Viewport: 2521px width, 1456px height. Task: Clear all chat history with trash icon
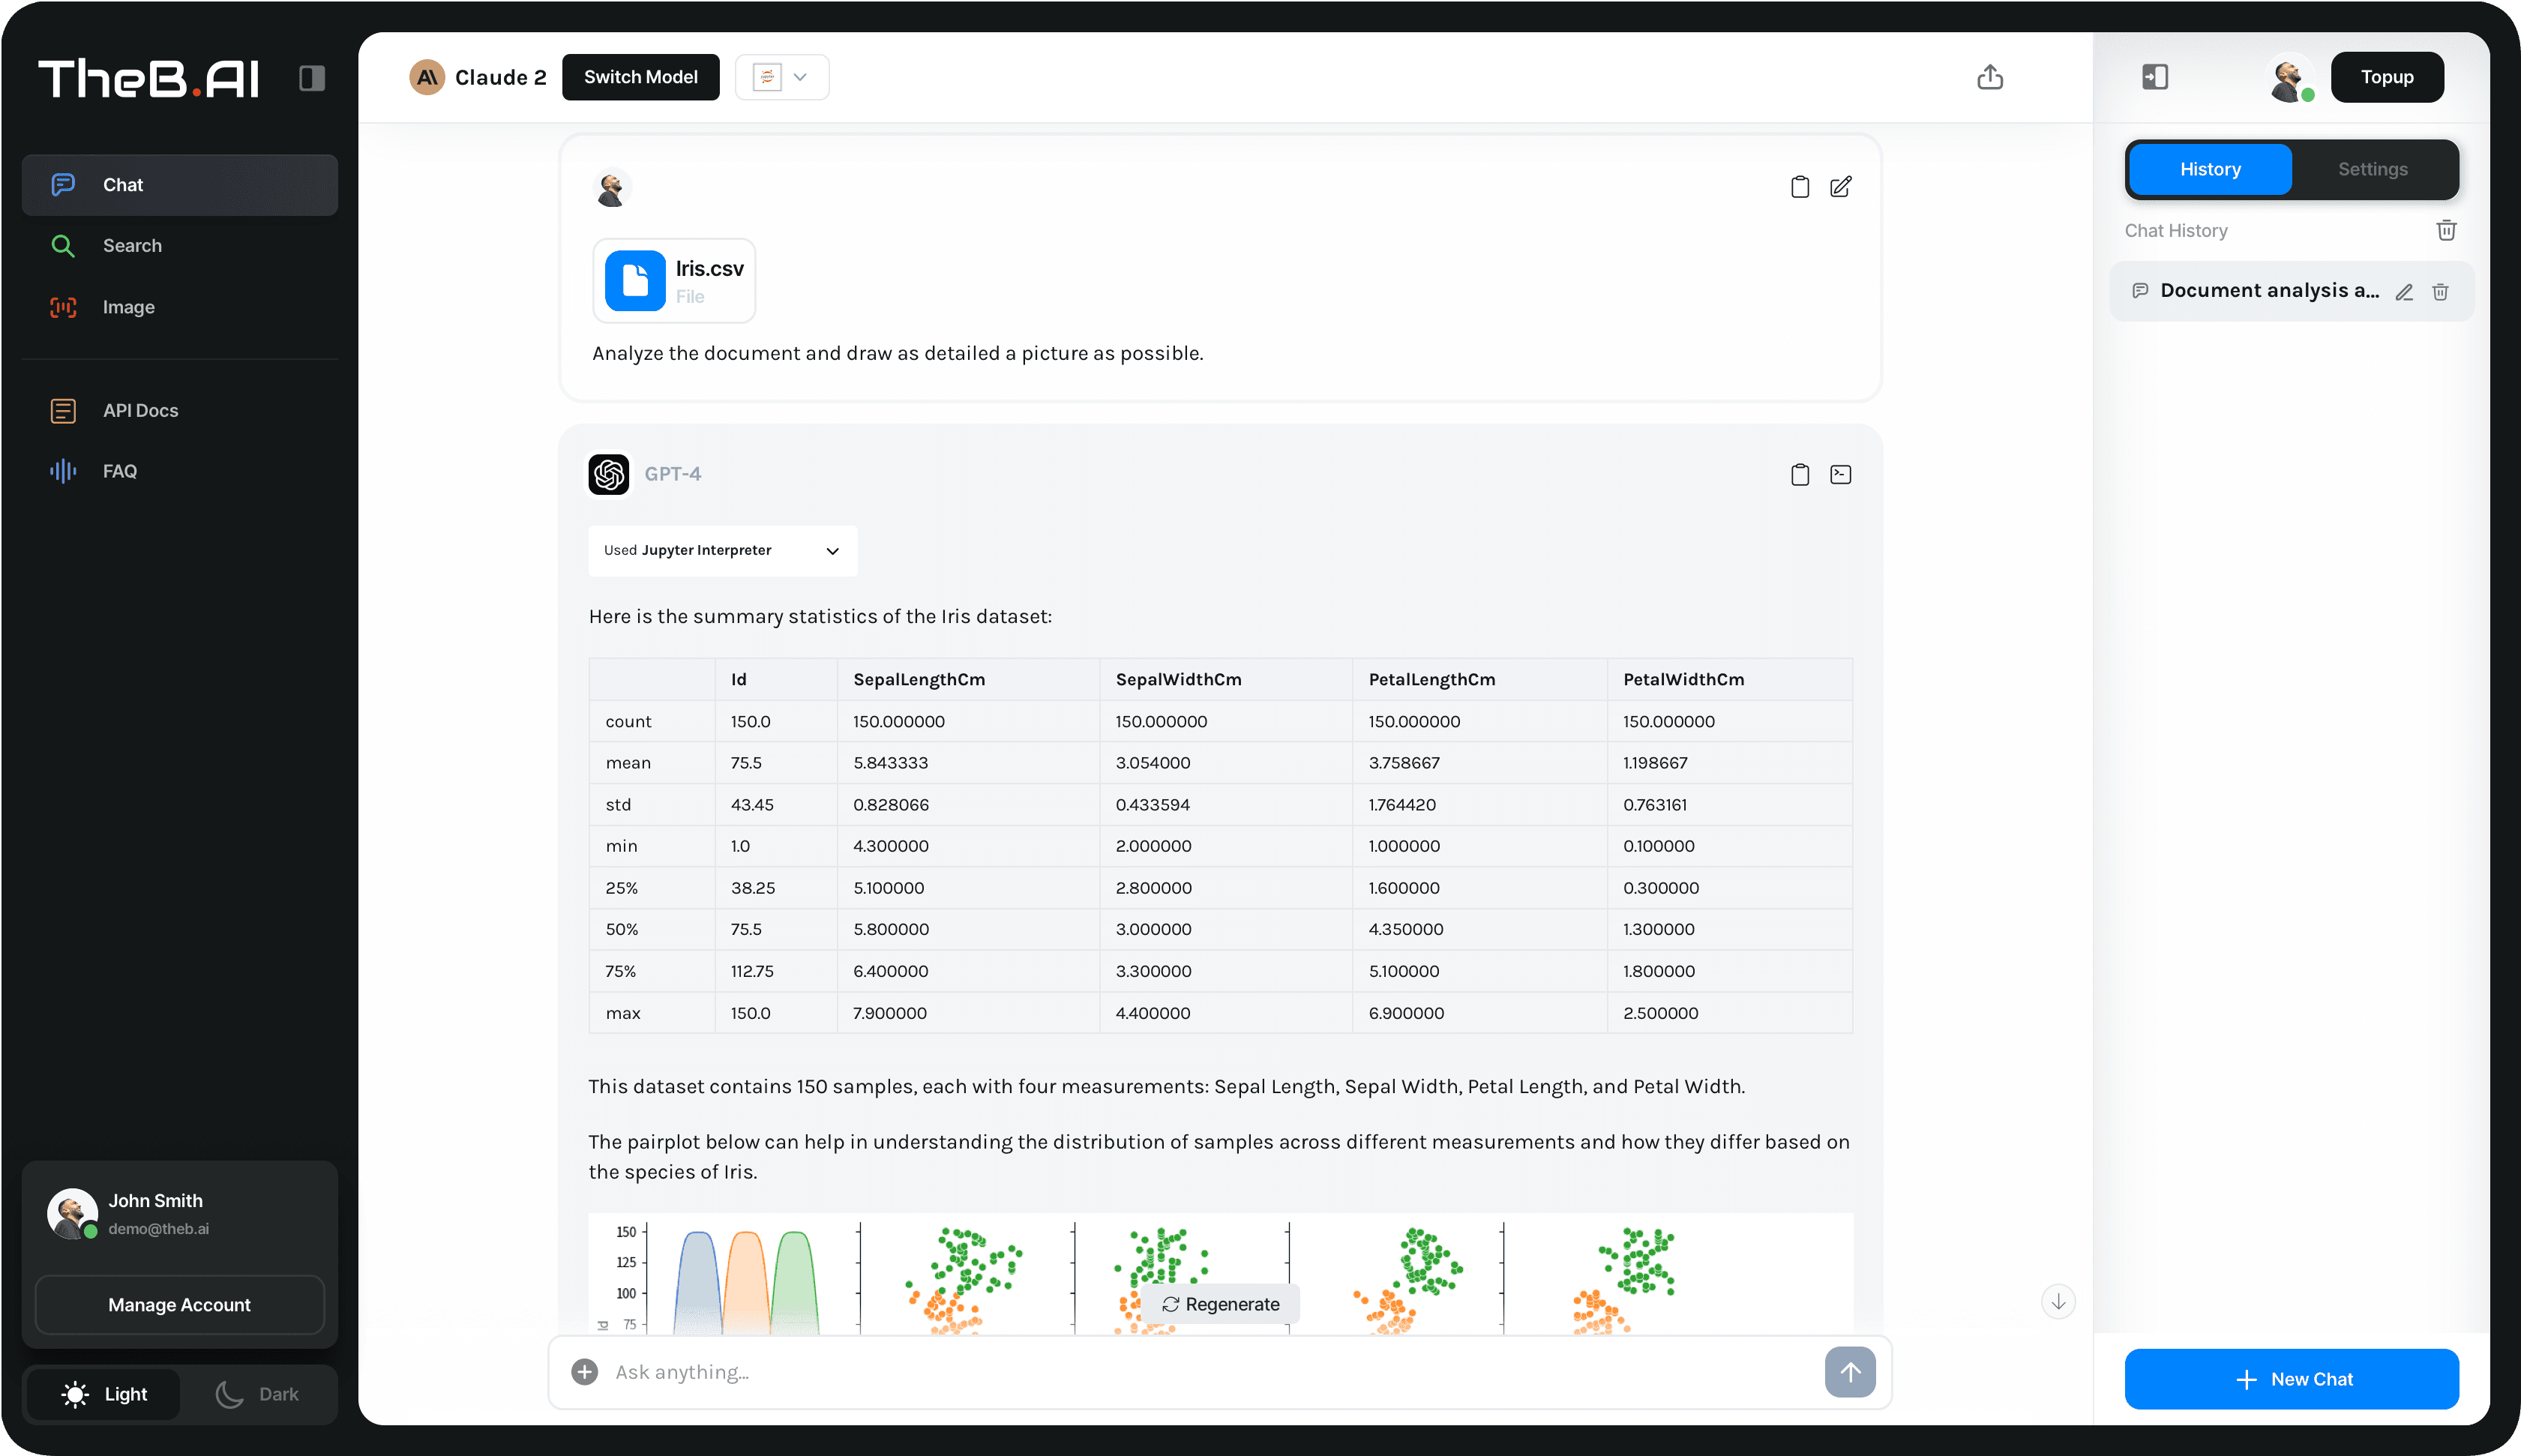(2446, 231)
